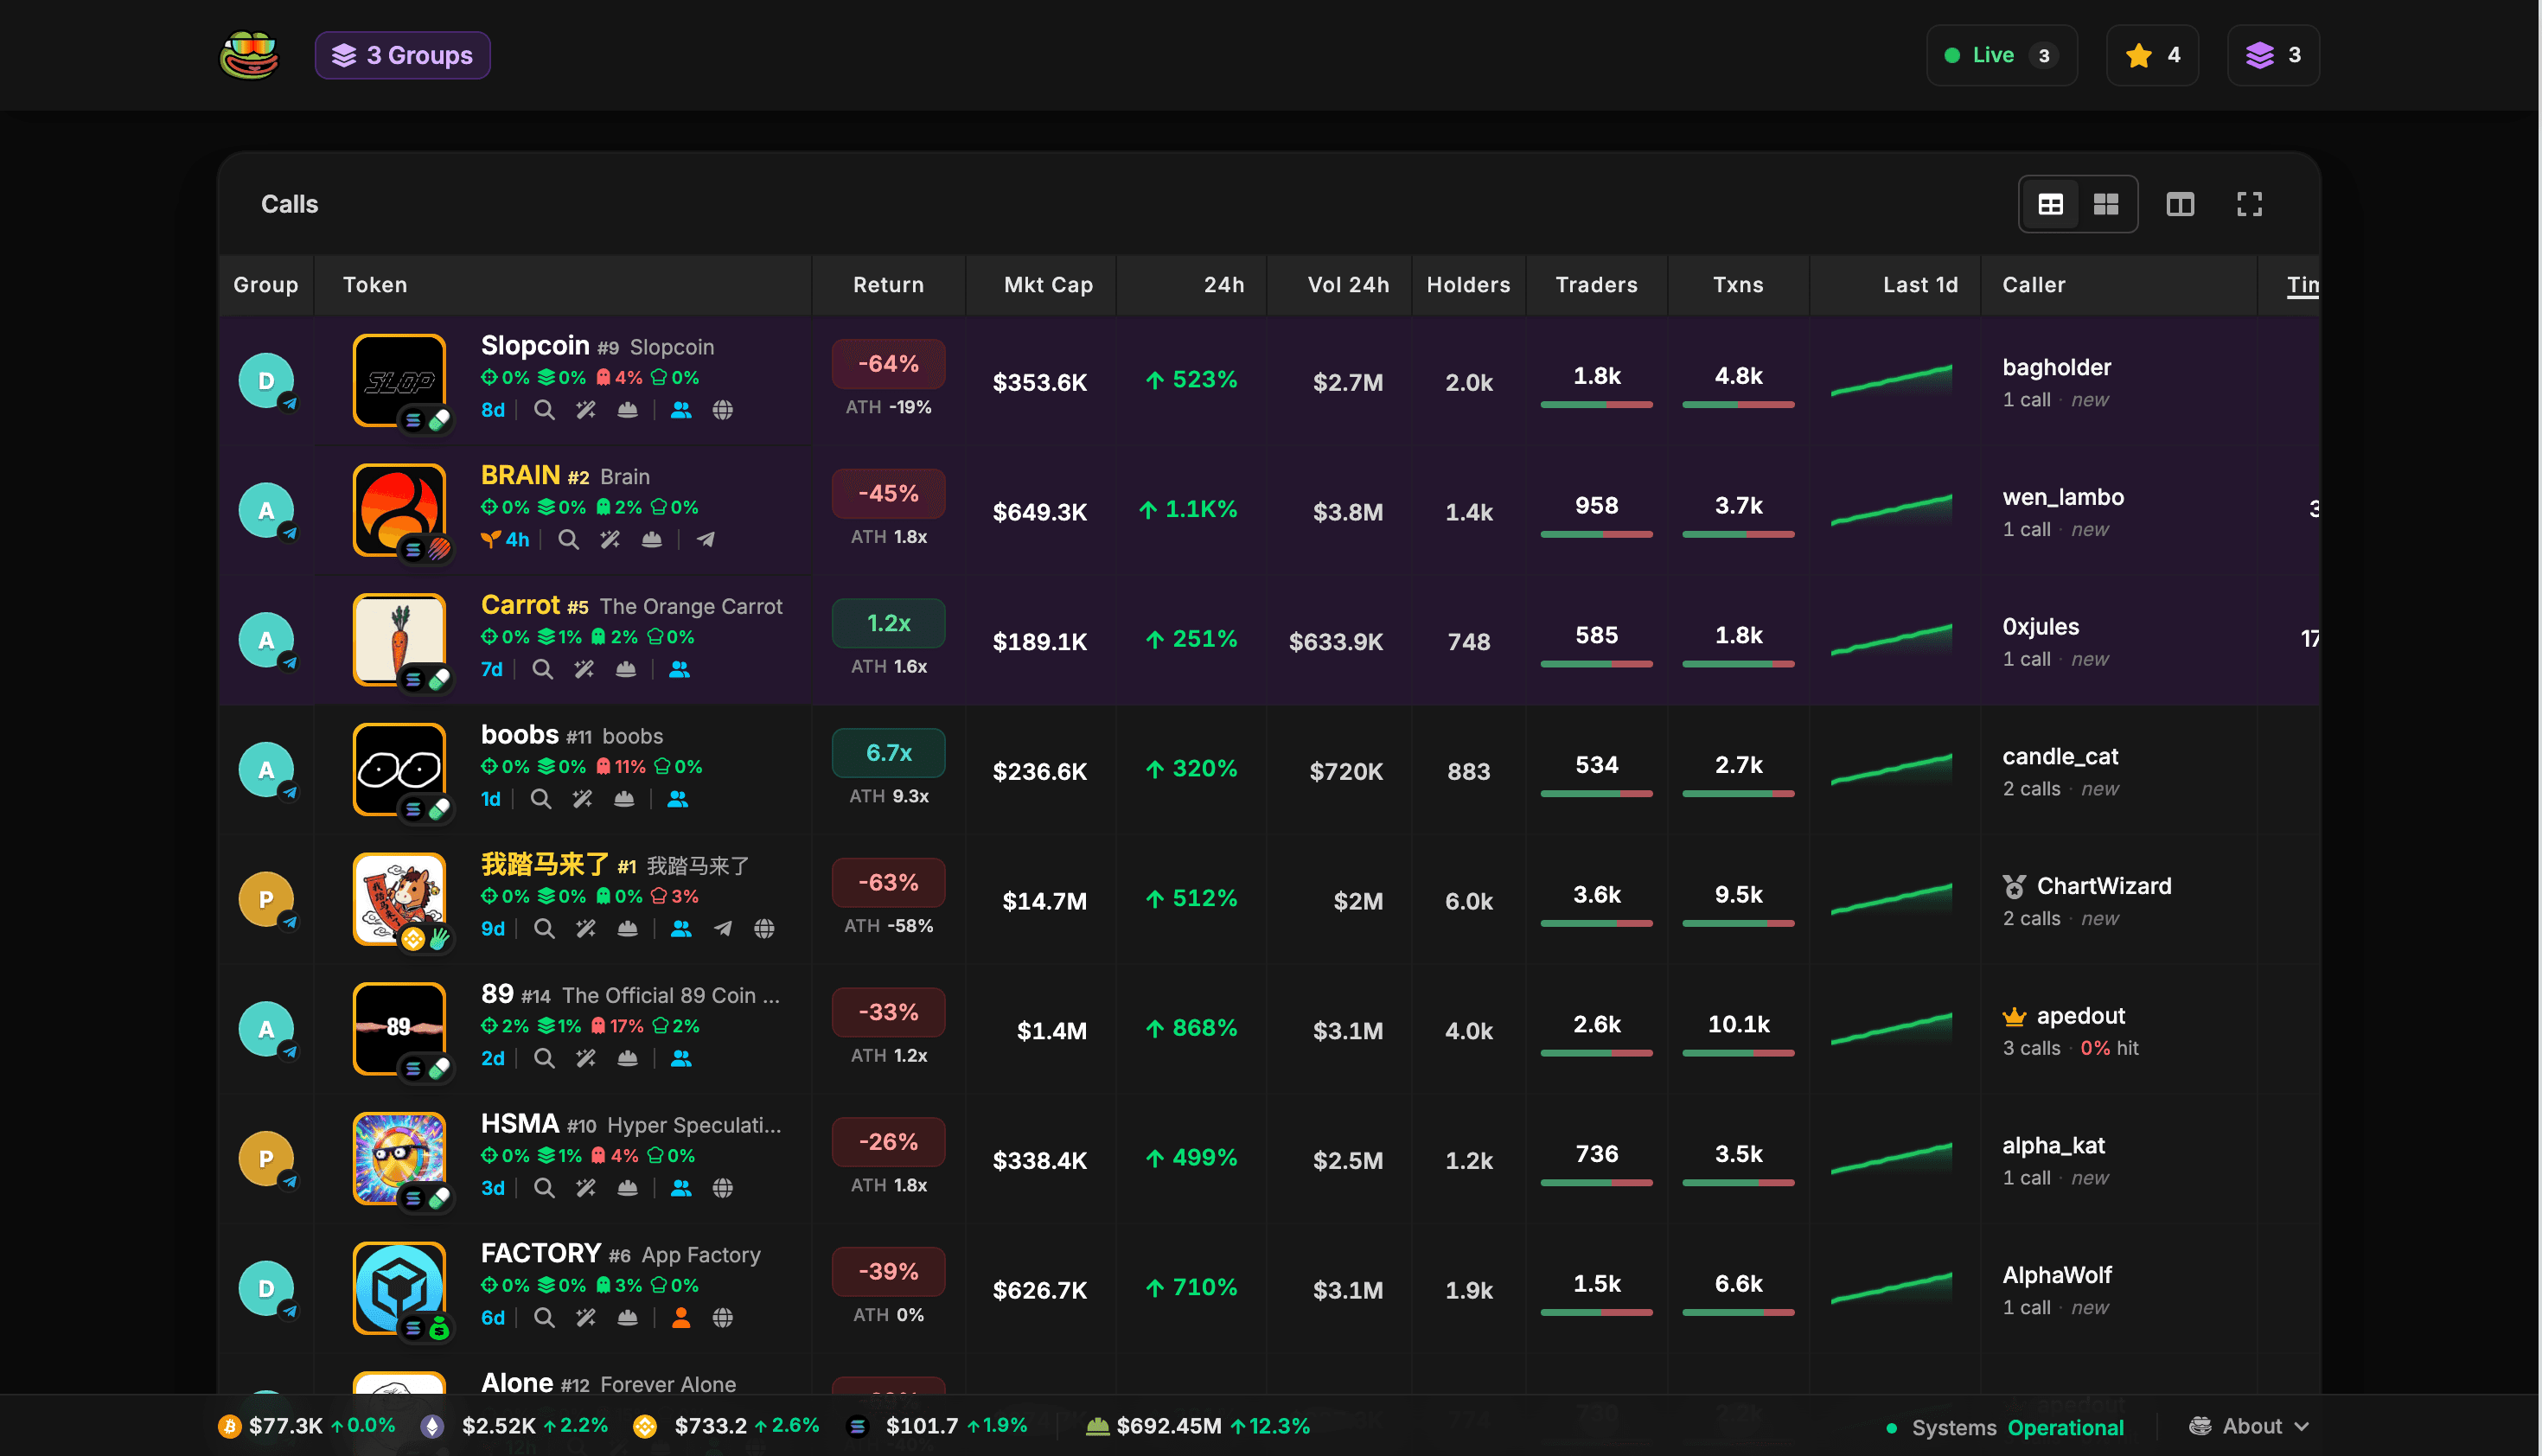Open FACTORY token thumbnail

pyautogui.click(x=400, y=1289)
